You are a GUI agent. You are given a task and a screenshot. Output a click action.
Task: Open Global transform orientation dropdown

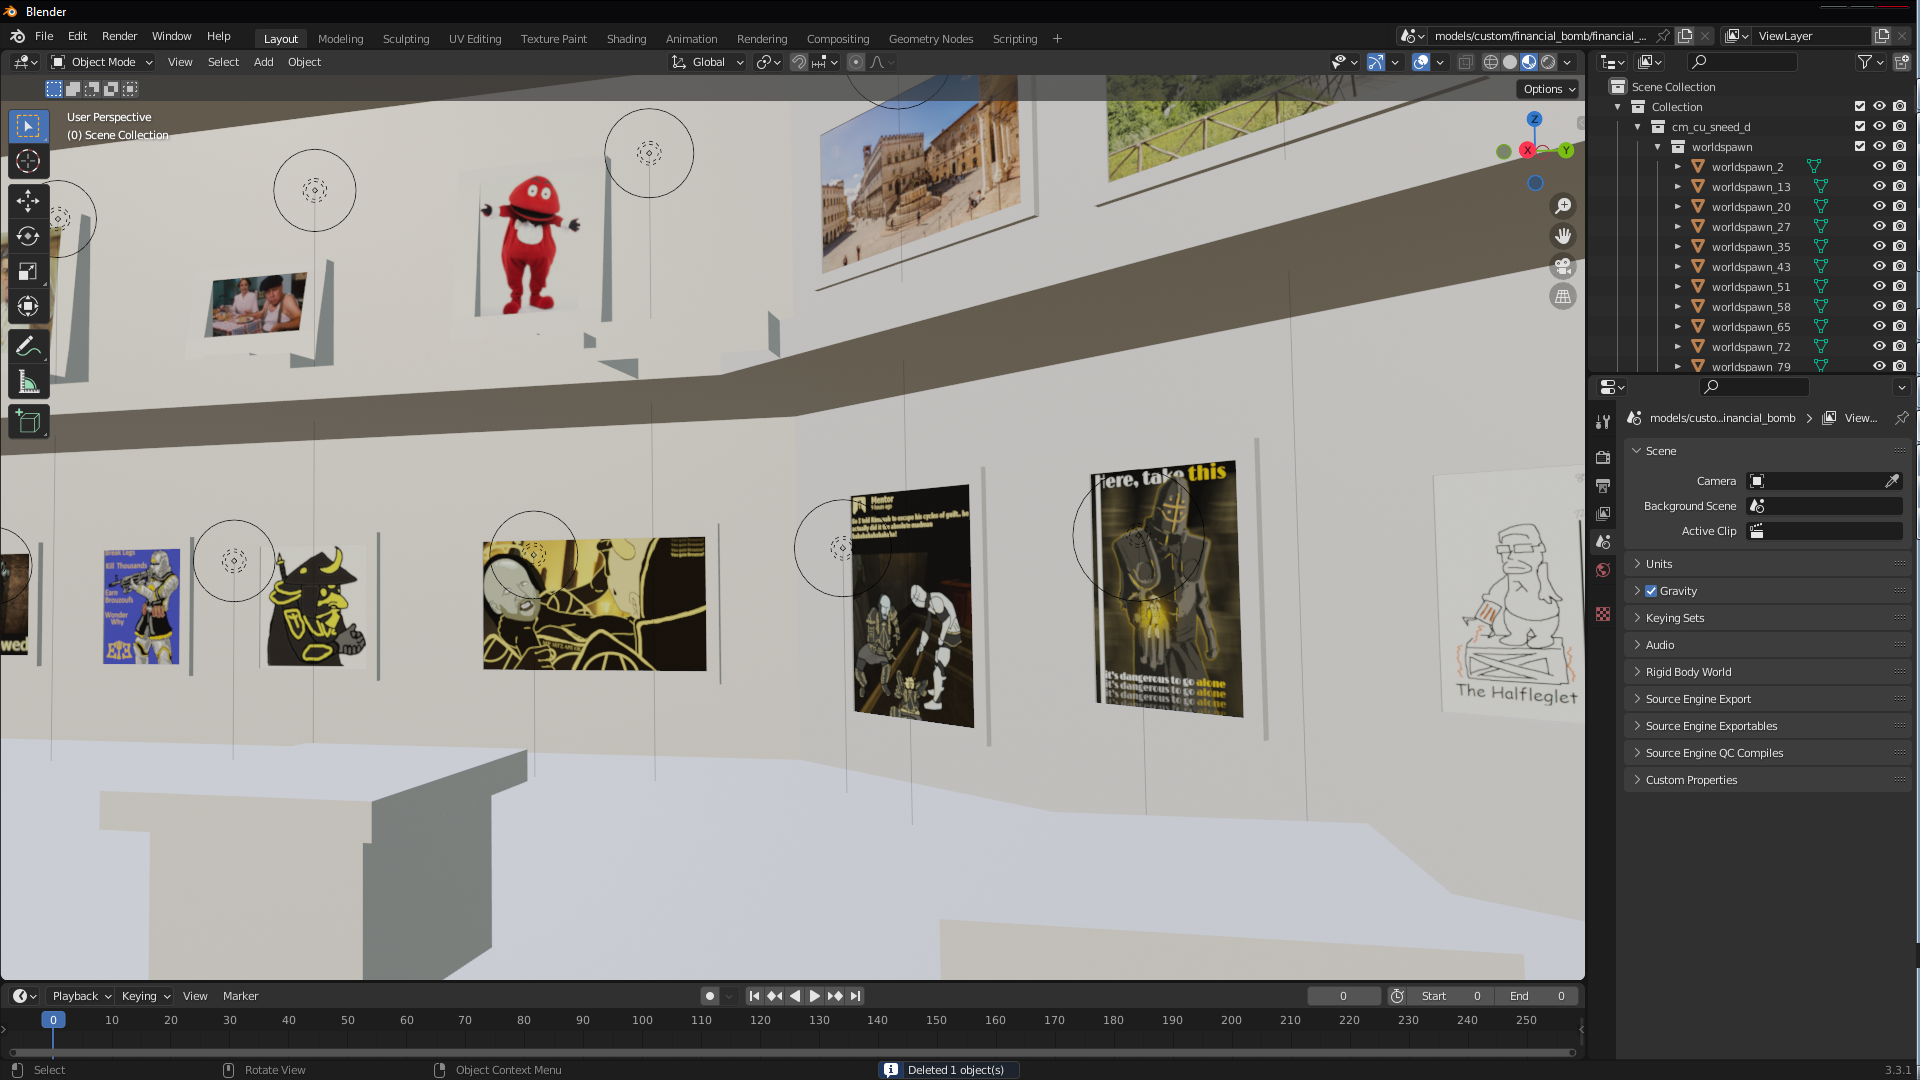pyautogui.click(x=708, y=62)
